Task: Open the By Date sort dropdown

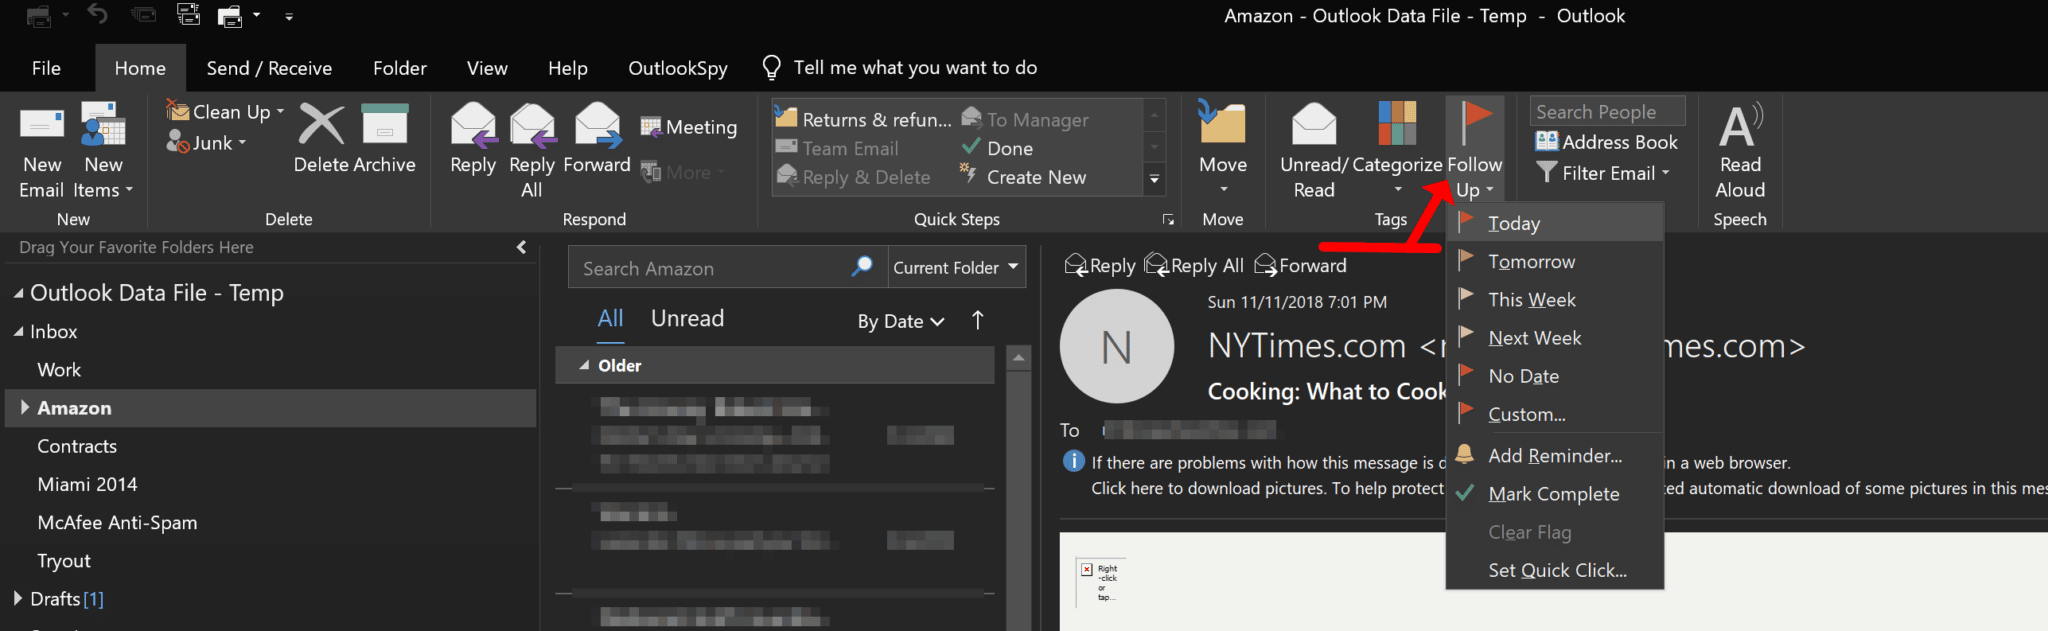Action: click(x=901, y=321)
